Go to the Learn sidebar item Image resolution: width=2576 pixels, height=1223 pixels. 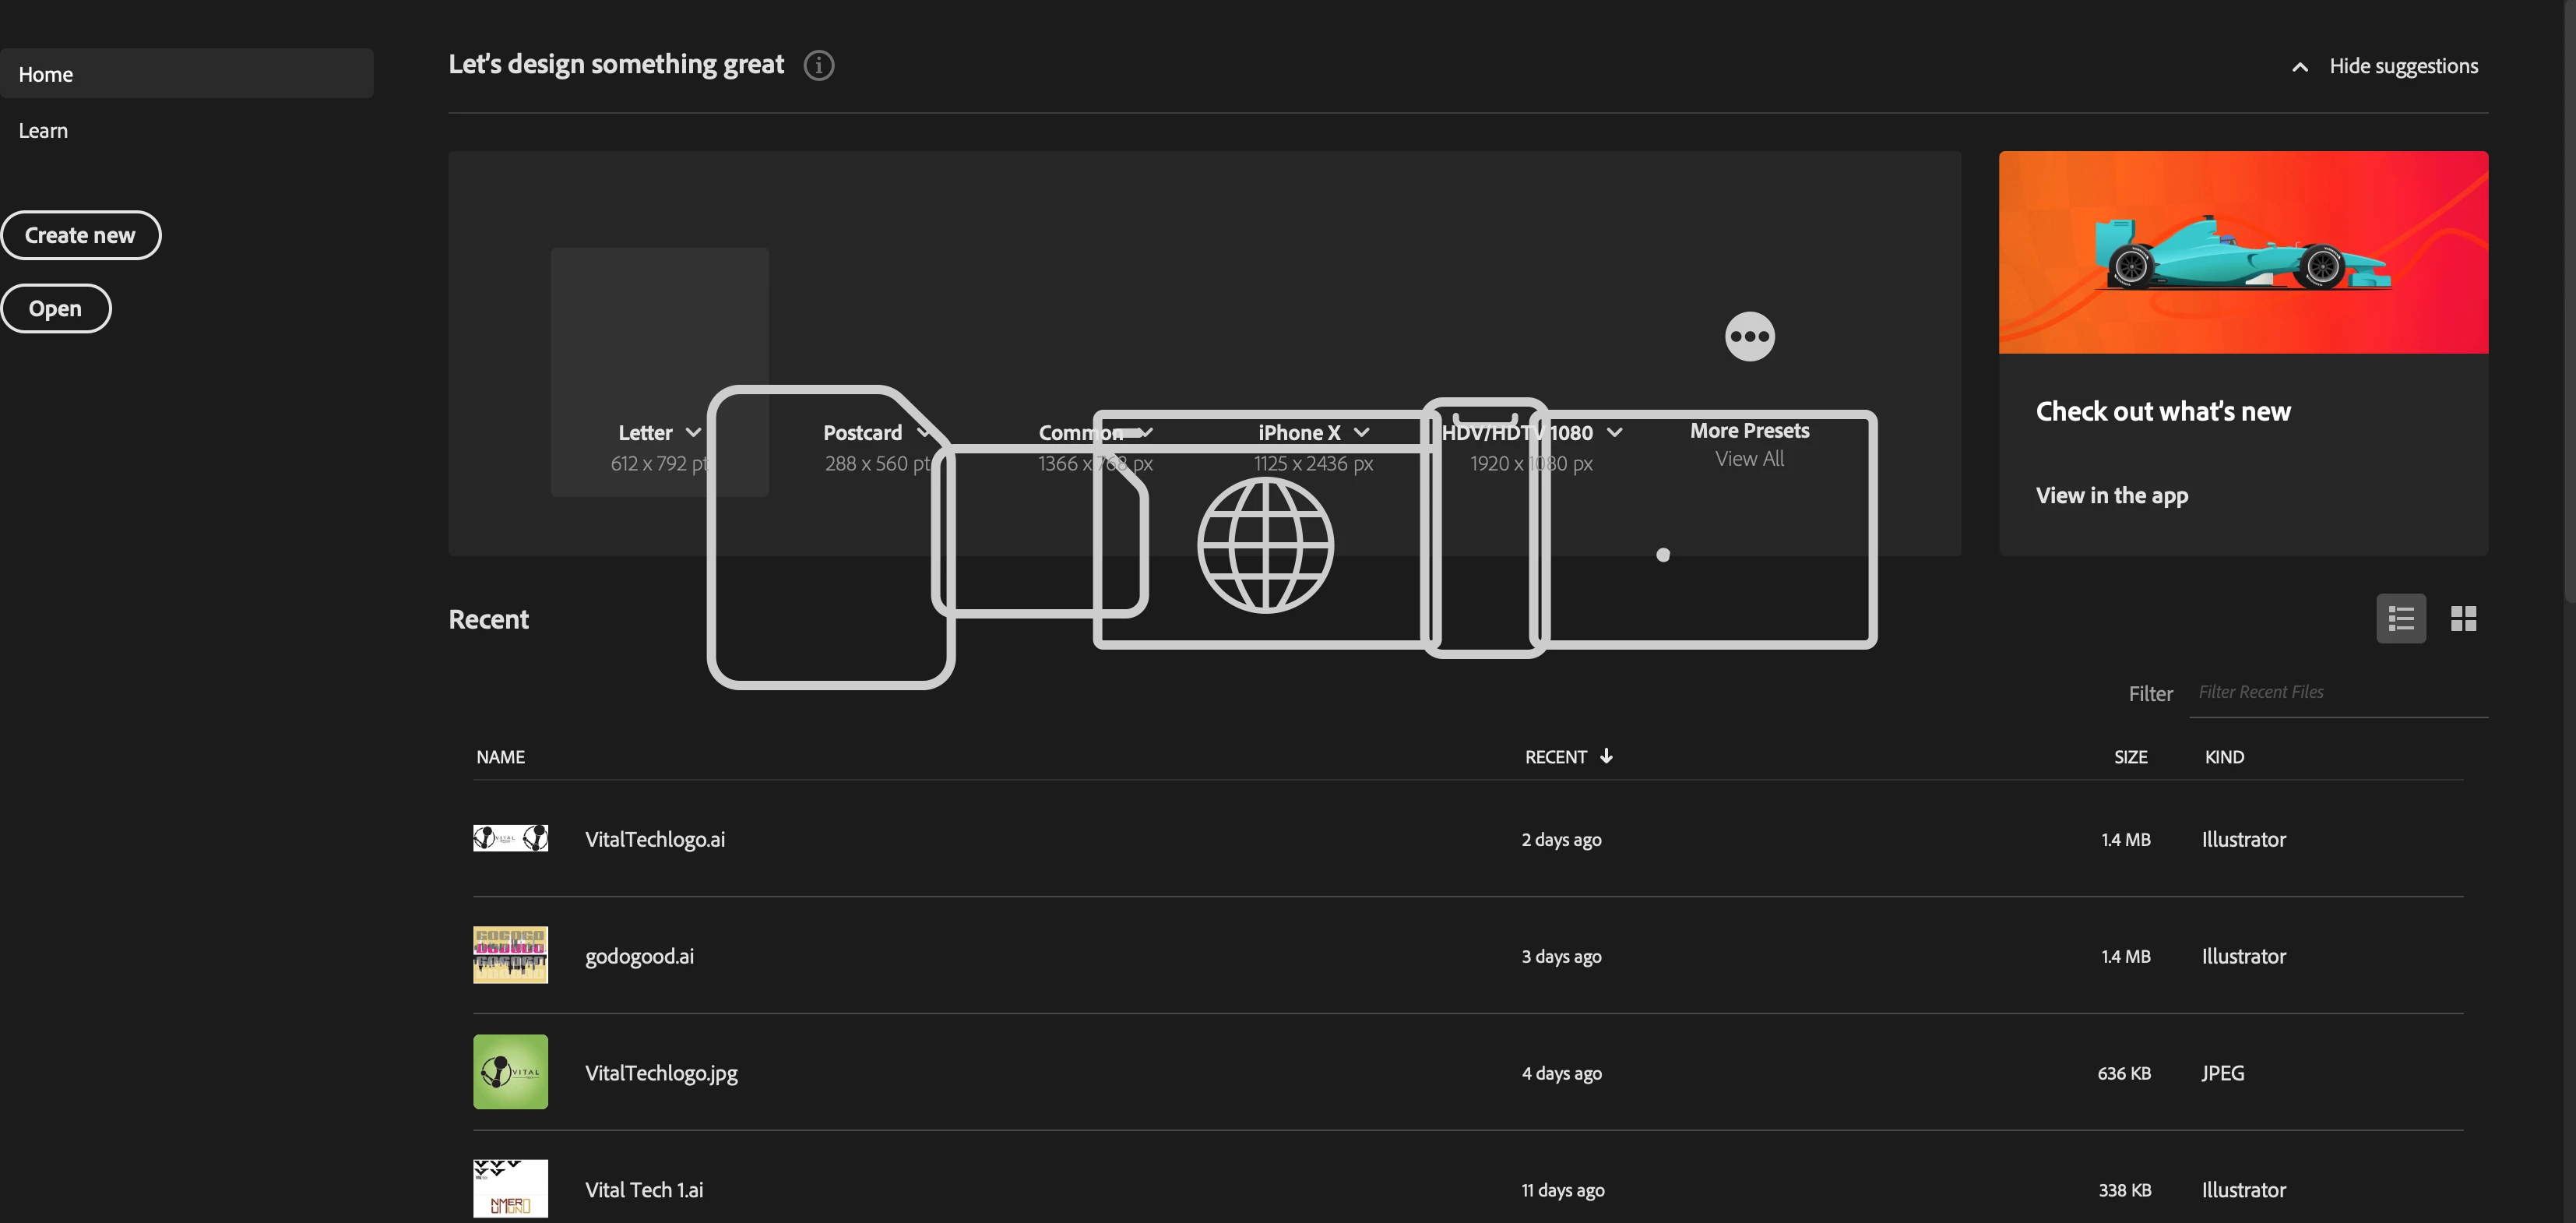coord(43,131)
